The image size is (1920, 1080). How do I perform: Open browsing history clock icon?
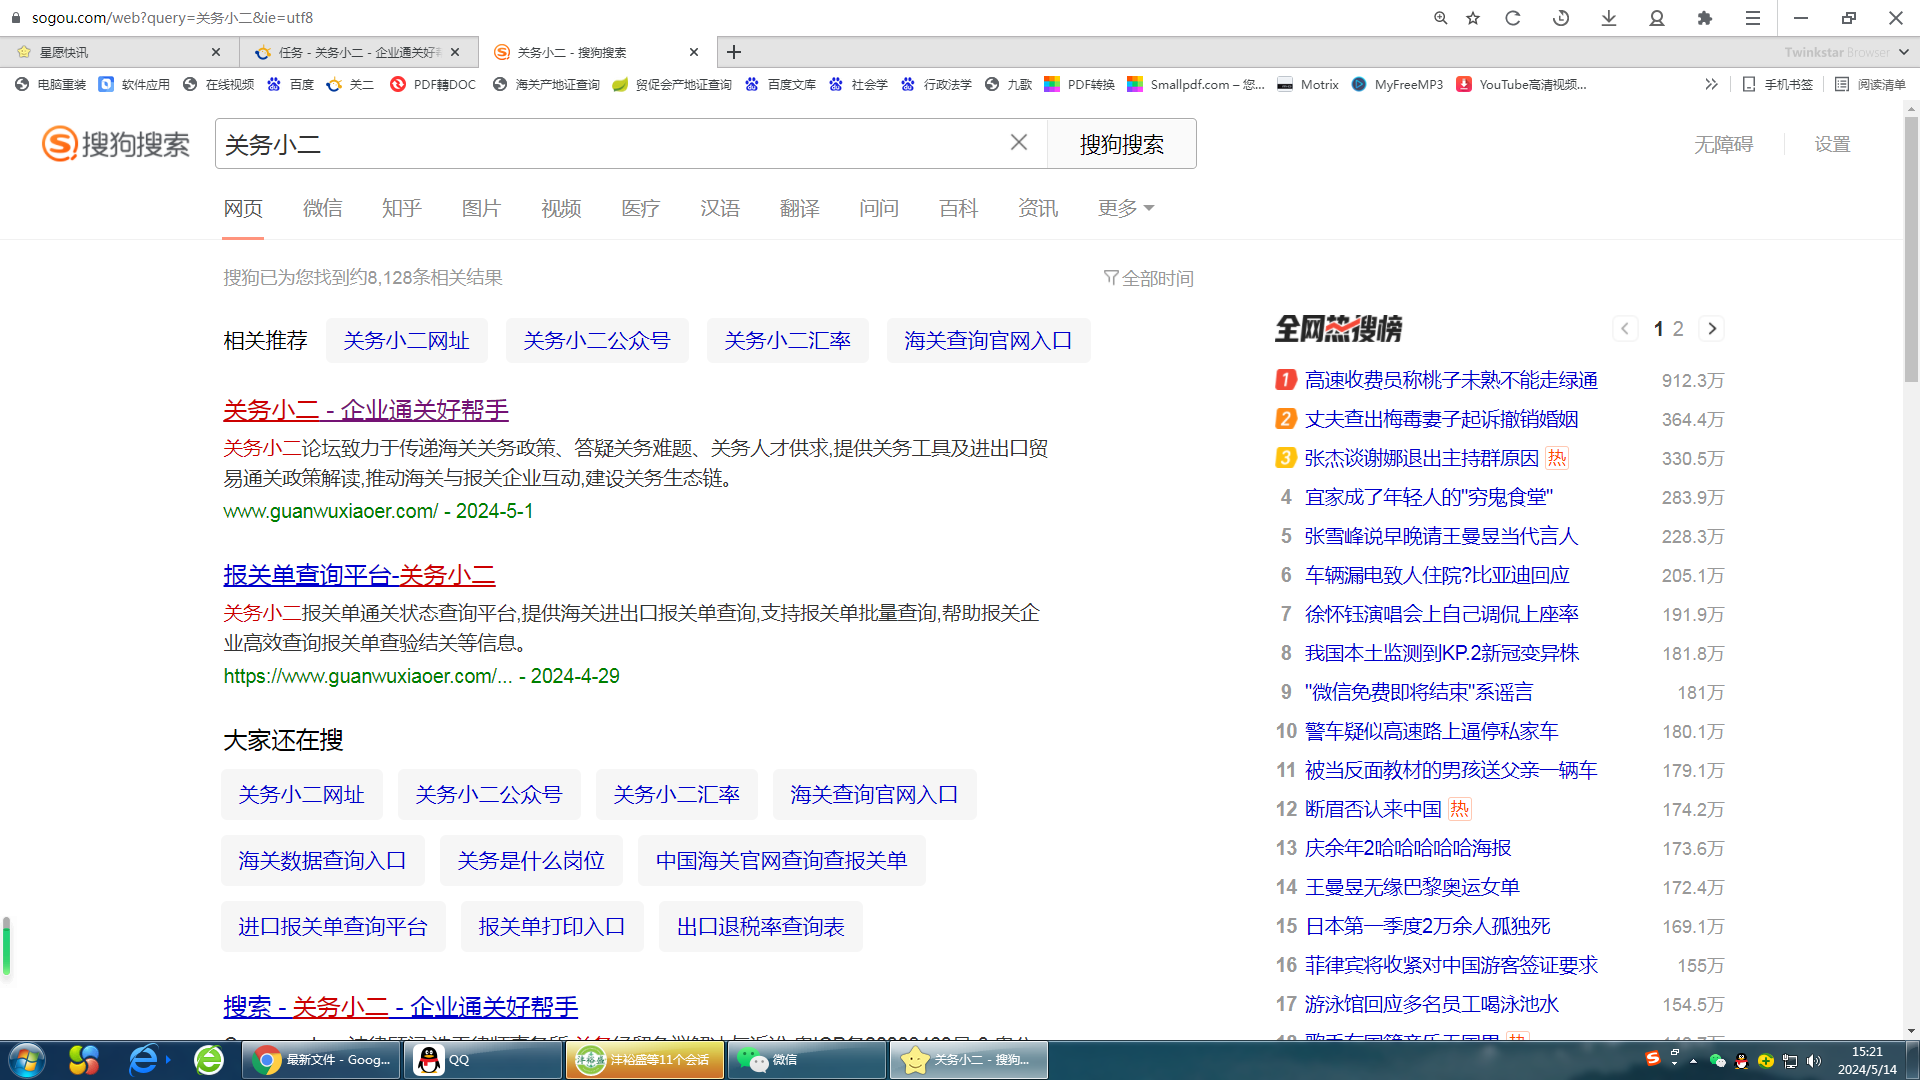point(1561,18)
